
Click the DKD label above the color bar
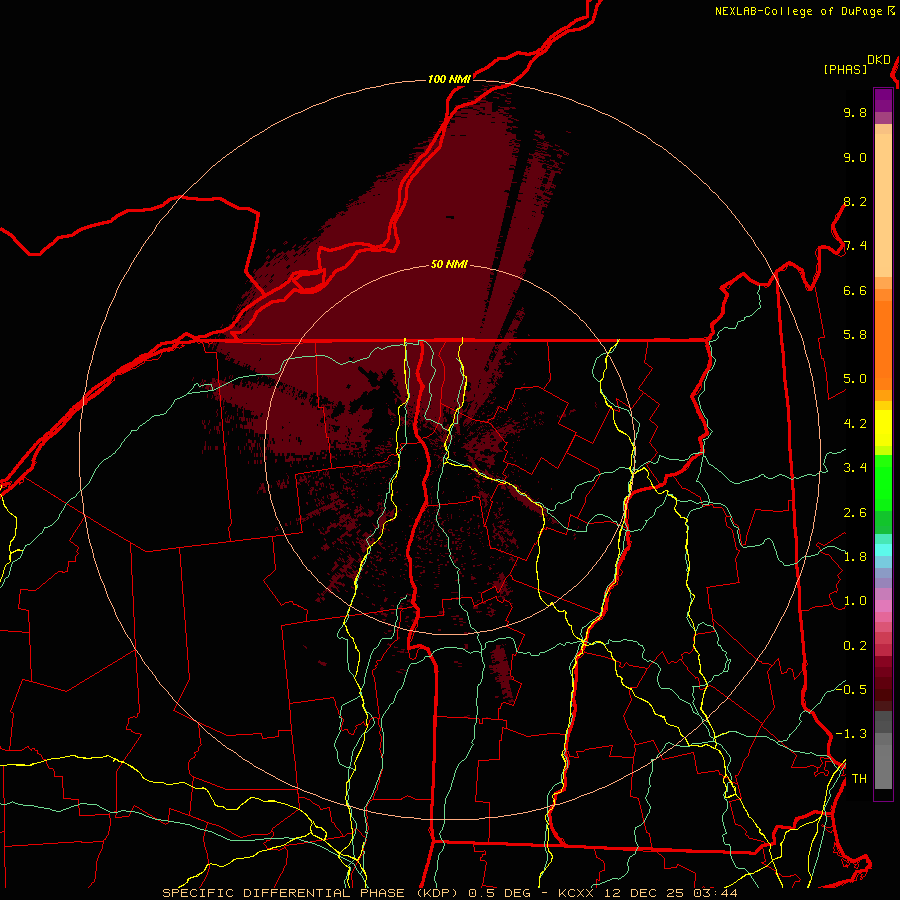[879, 60]
